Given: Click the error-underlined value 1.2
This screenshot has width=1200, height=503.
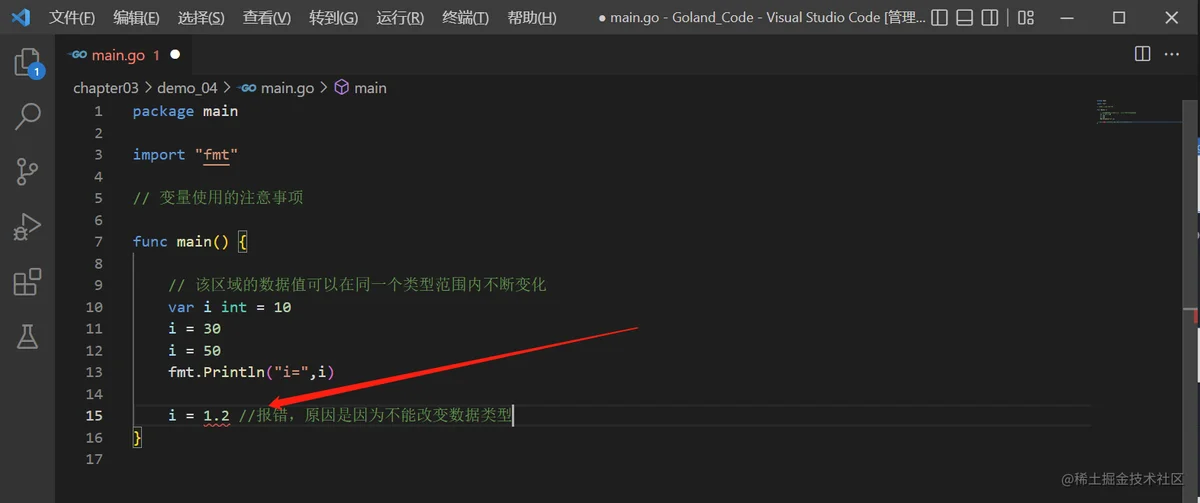Looking at the screenshot, I should pos(217,416).
